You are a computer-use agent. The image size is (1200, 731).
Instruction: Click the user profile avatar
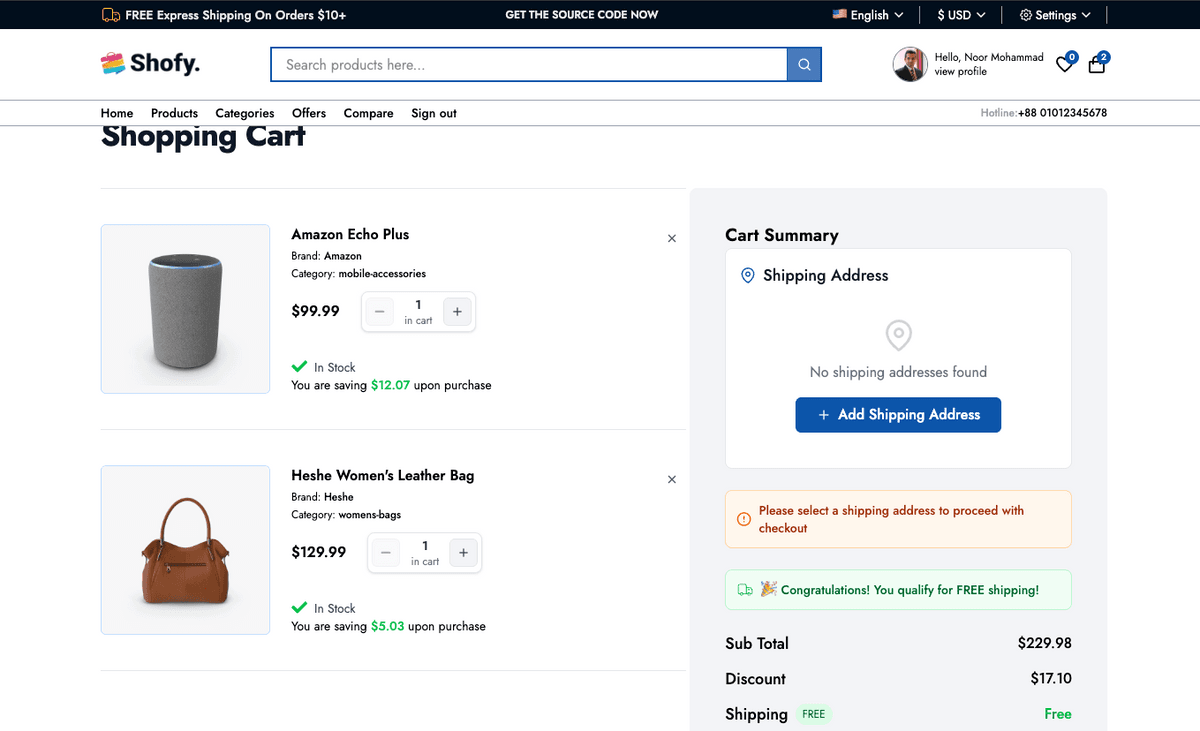[x=910, y=65]
